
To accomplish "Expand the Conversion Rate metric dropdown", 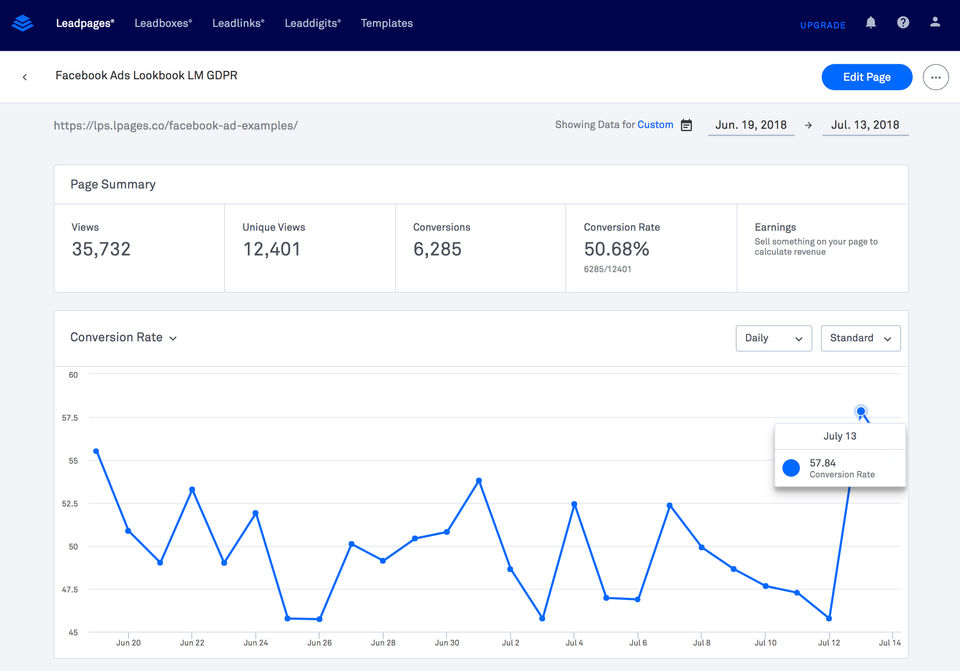I will 123,337.
